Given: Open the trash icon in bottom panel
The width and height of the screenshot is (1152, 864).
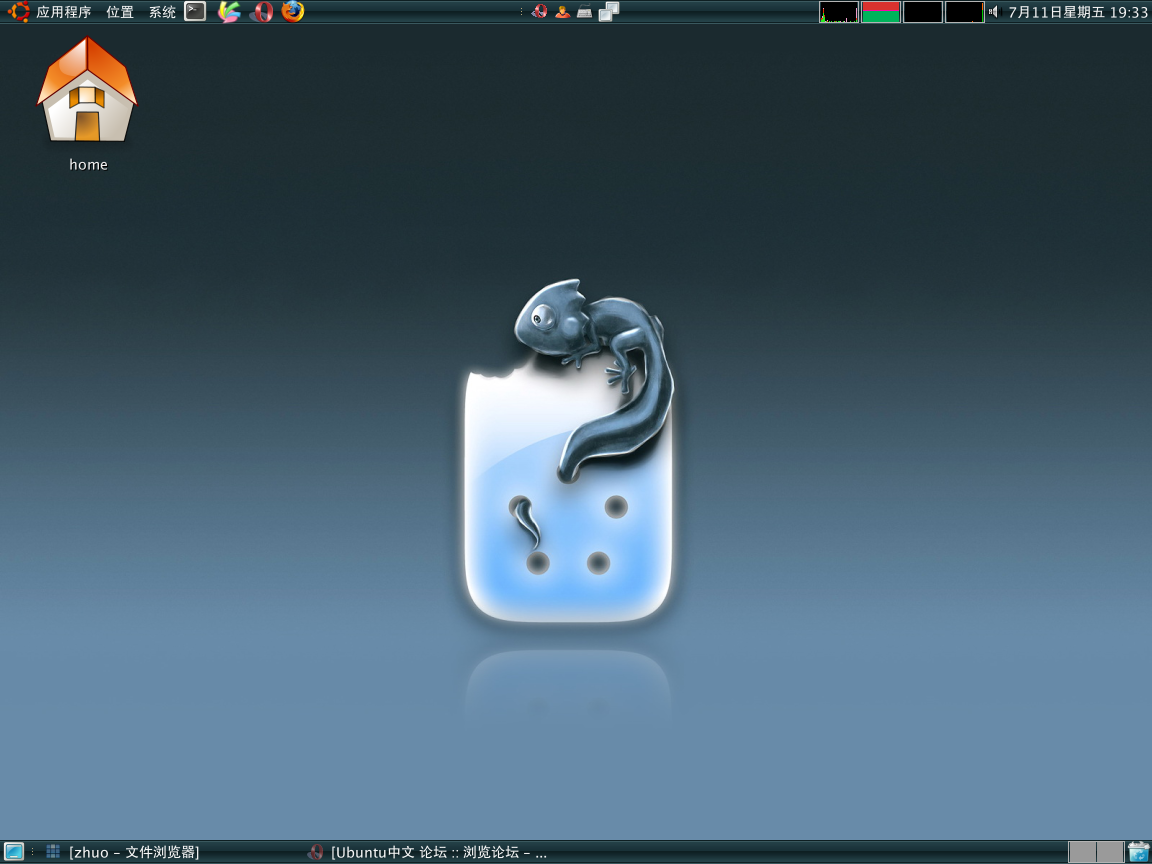Looking at the screenshot, I should click(x=1139, y=852).
